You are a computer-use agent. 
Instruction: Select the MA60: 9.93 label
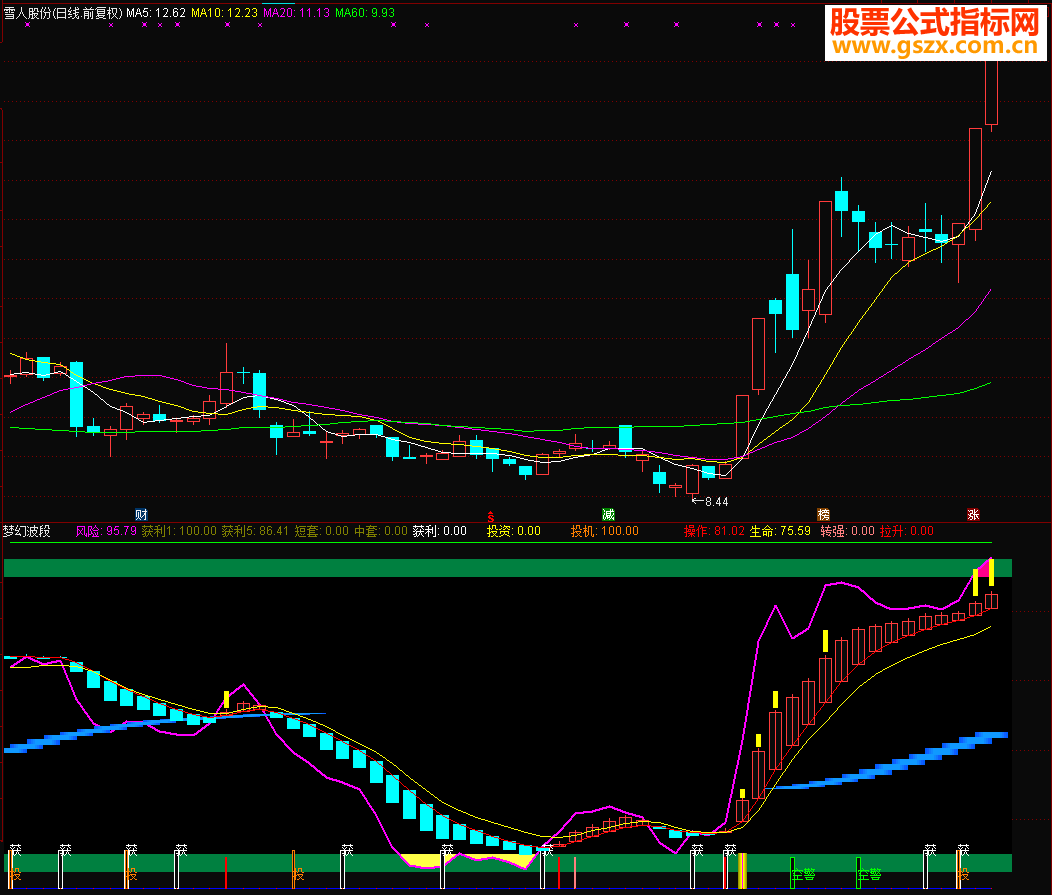(365, 13)
